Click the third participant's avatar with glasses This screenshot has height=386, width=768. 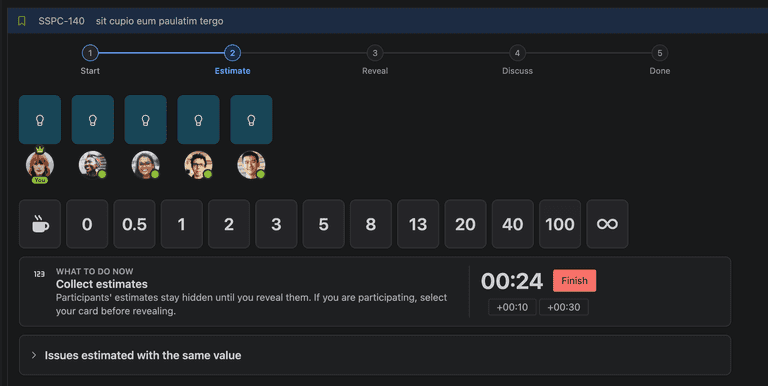coord(145,165)
